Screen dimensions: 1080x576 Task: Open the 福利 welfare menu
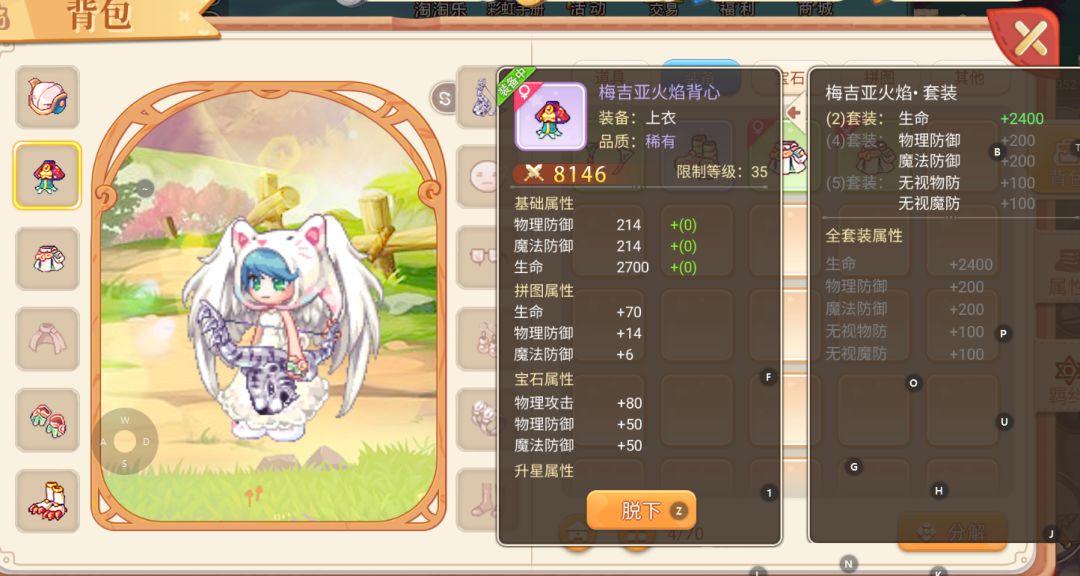(x=739, y=8)
